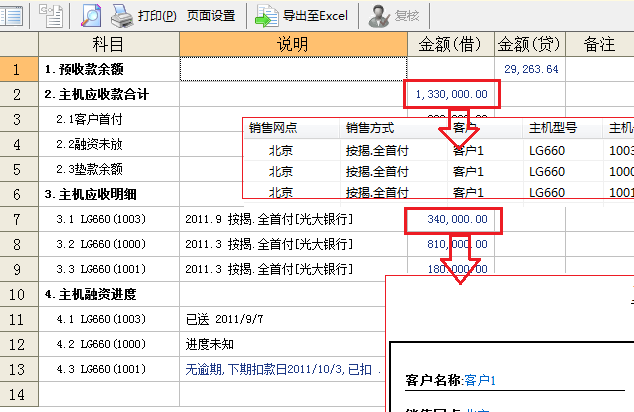Click cell 3.1 LG660(1003)
Viewport: 634px width, 412px height.
[109, 219]
